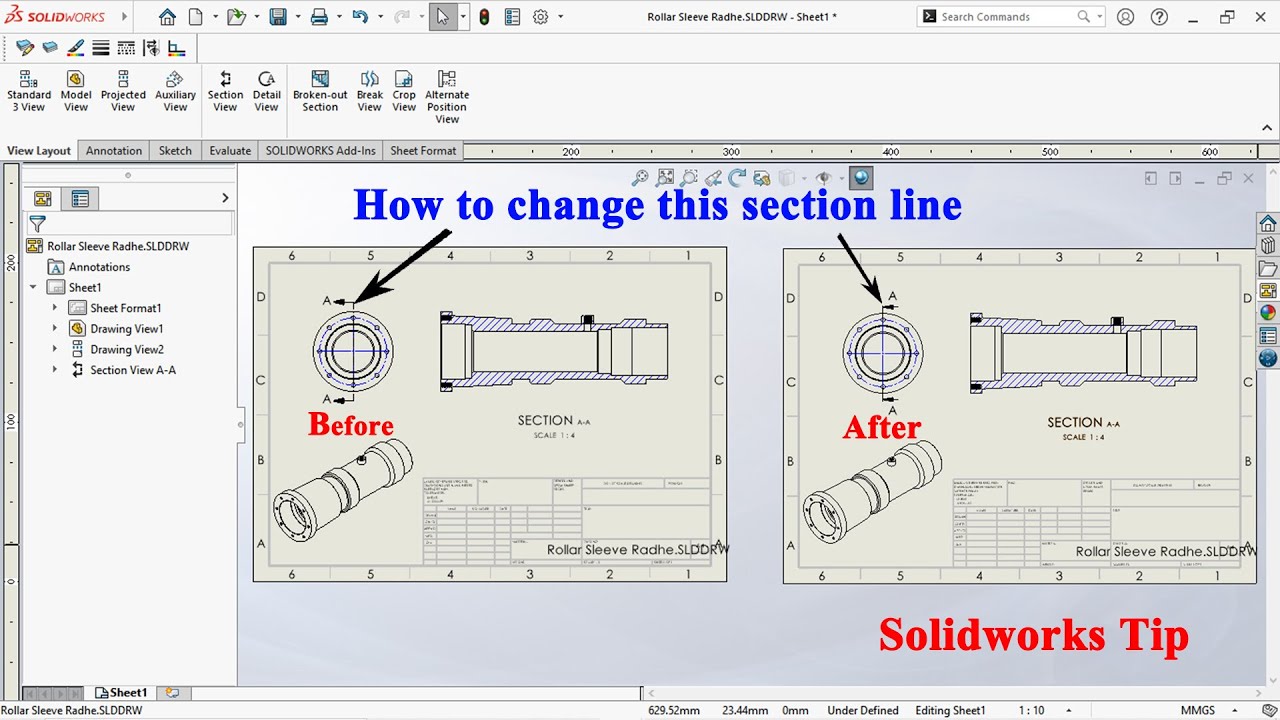Create a new document
This screenshot has height=720, width=1280.
(x=196, y=17)
